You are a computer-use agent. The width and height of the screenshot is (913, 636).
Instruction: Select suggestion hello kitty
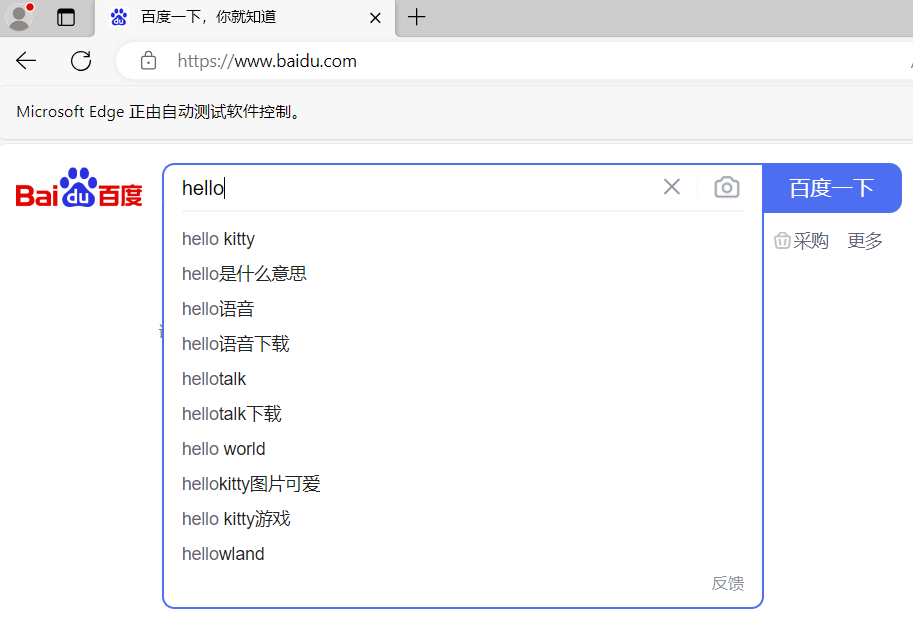point(462,239)
